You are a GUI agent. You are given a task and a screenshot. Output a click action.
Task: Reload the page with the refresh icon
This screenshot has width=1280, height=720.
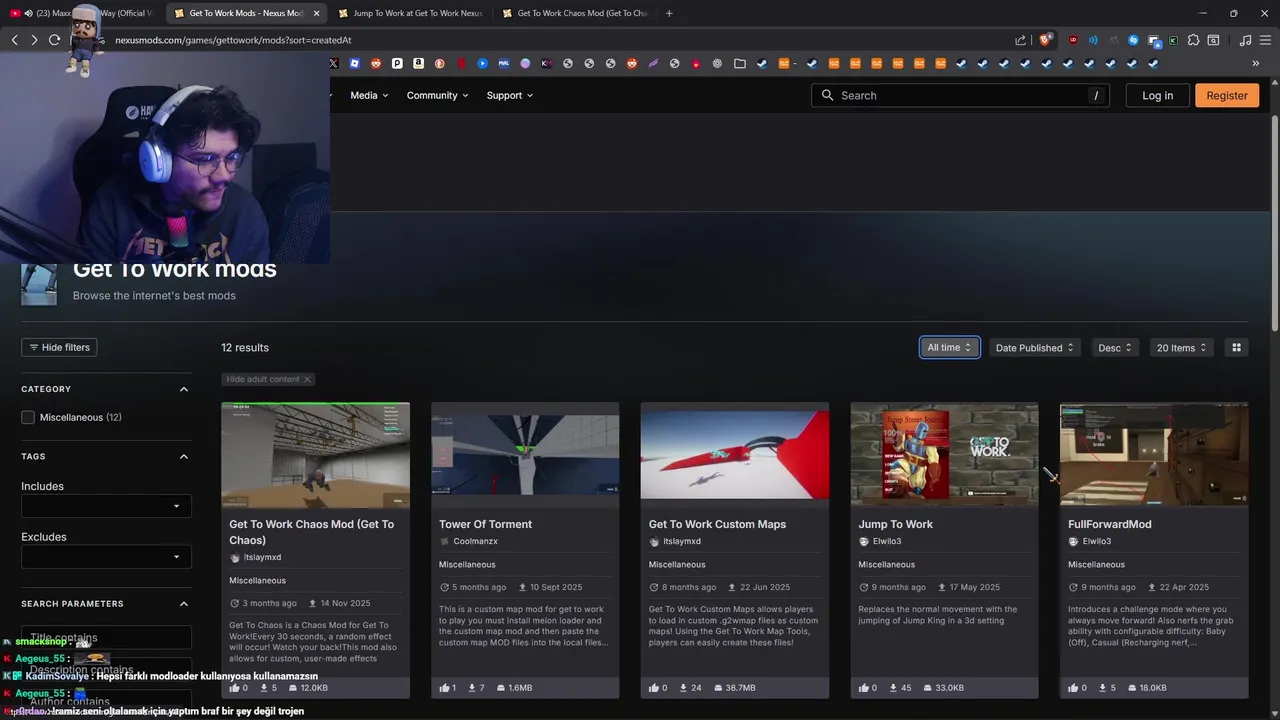point(54,40)
